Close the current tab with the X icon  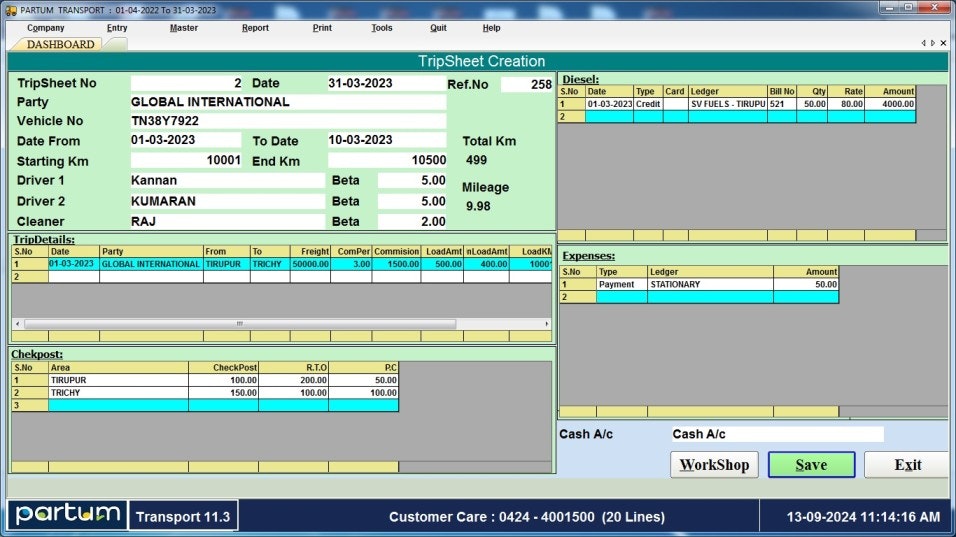pos(943,43)
